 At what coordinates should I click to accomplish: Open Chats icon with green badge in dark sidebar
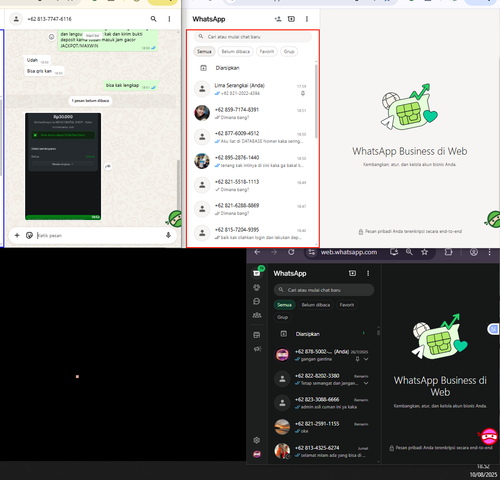(257, 272)
